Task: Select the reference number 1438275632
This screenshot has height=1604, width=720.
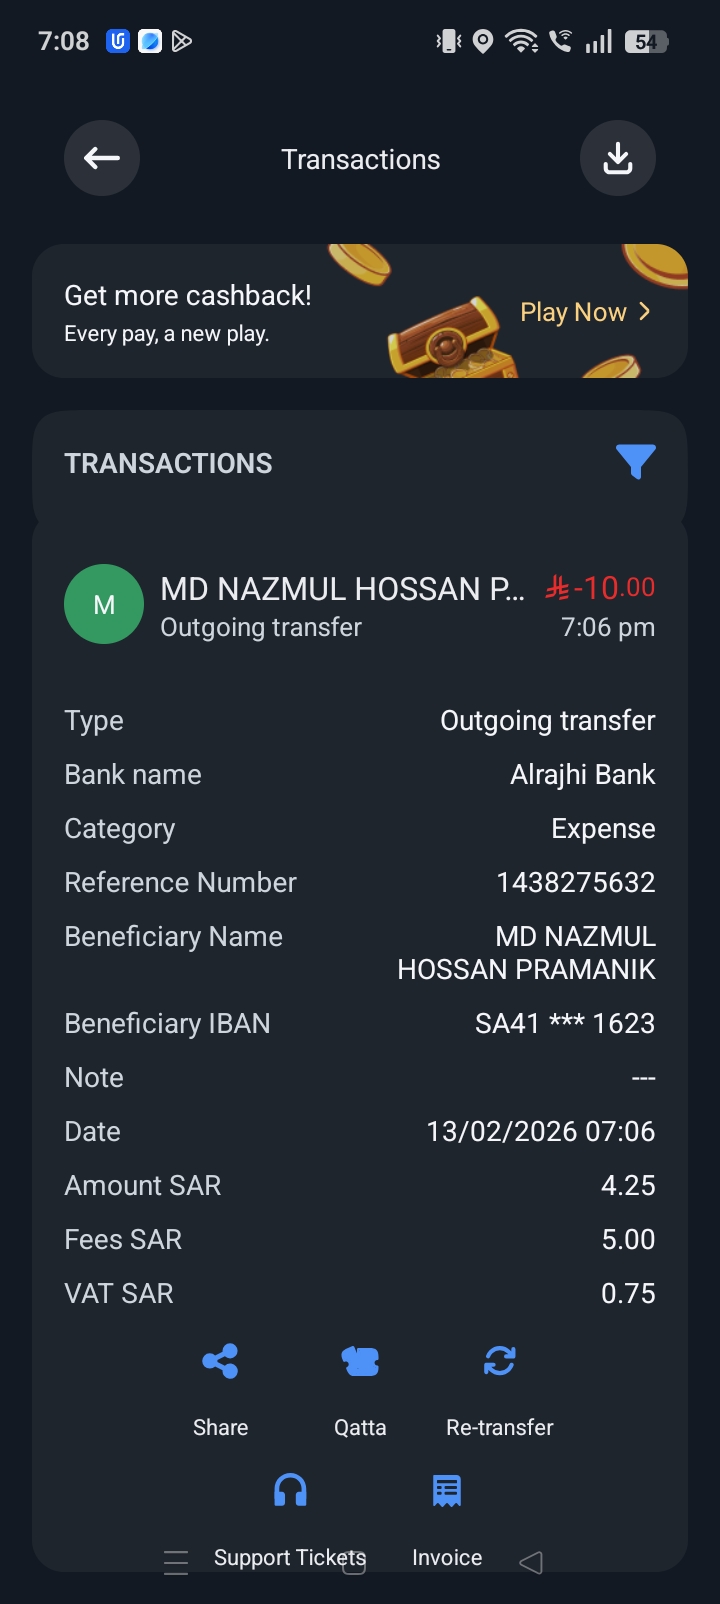Action: [x=576, y=882]
